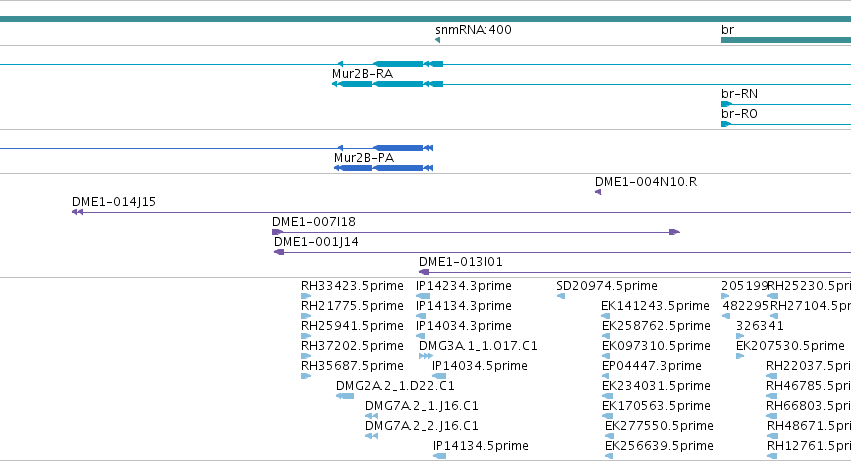Click the DME1-004N10.R arrow glyph
The width and height of the screenshot is (851, 461).
pyautogui.click(x=598, y=192)
